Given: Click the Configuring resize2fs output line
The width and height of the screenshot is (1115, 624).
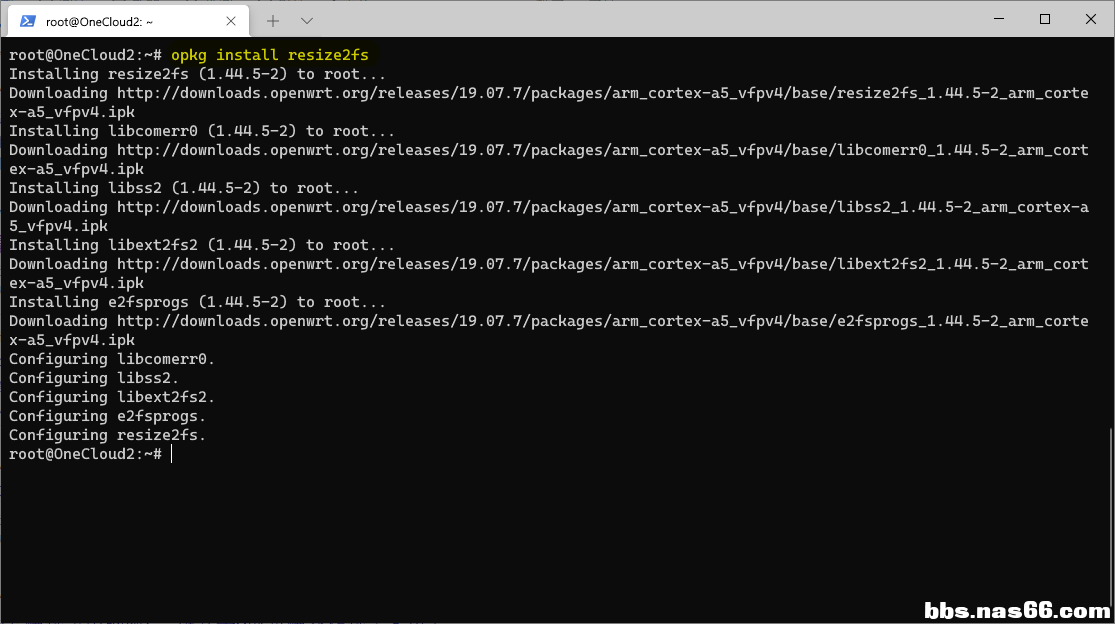Looking at the screenshot, I should 107,435.
